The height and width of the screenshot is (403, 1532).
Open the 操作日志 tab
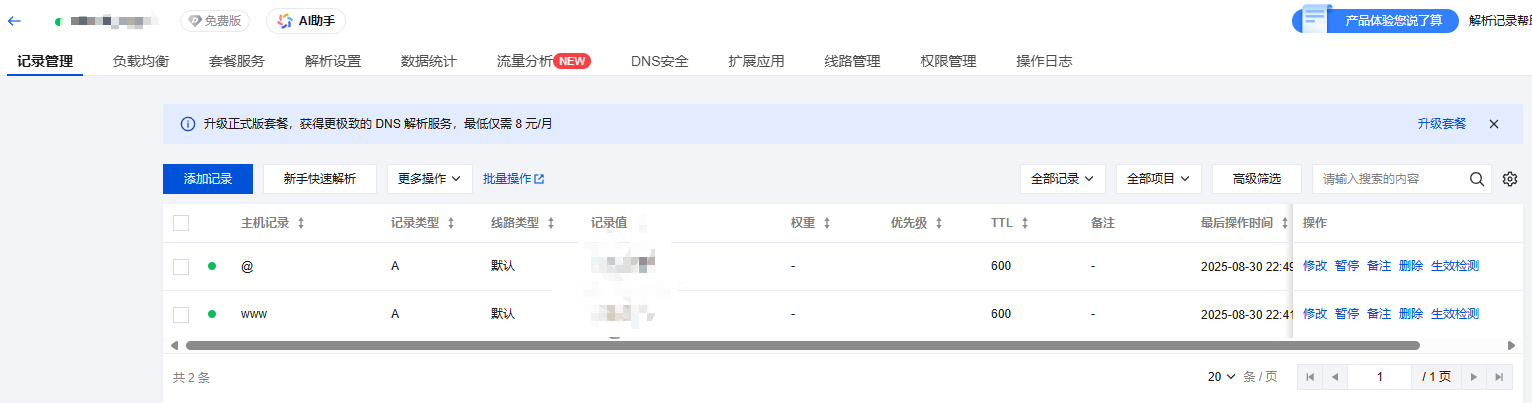[x=1044, y=61]
